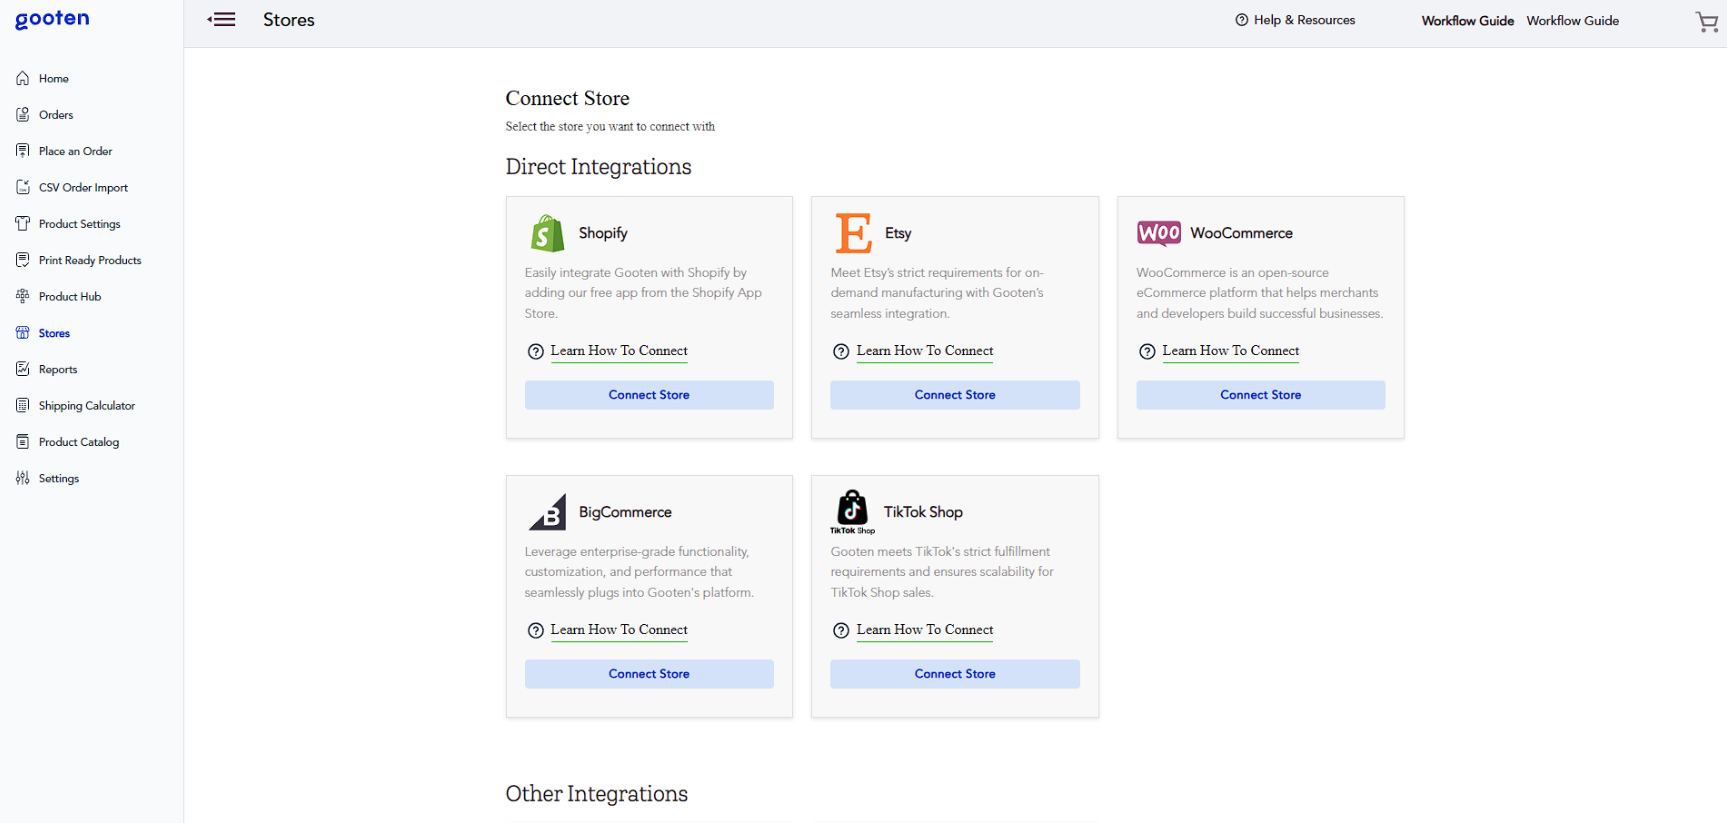Open Settings from the sidebar

point(59,479)
